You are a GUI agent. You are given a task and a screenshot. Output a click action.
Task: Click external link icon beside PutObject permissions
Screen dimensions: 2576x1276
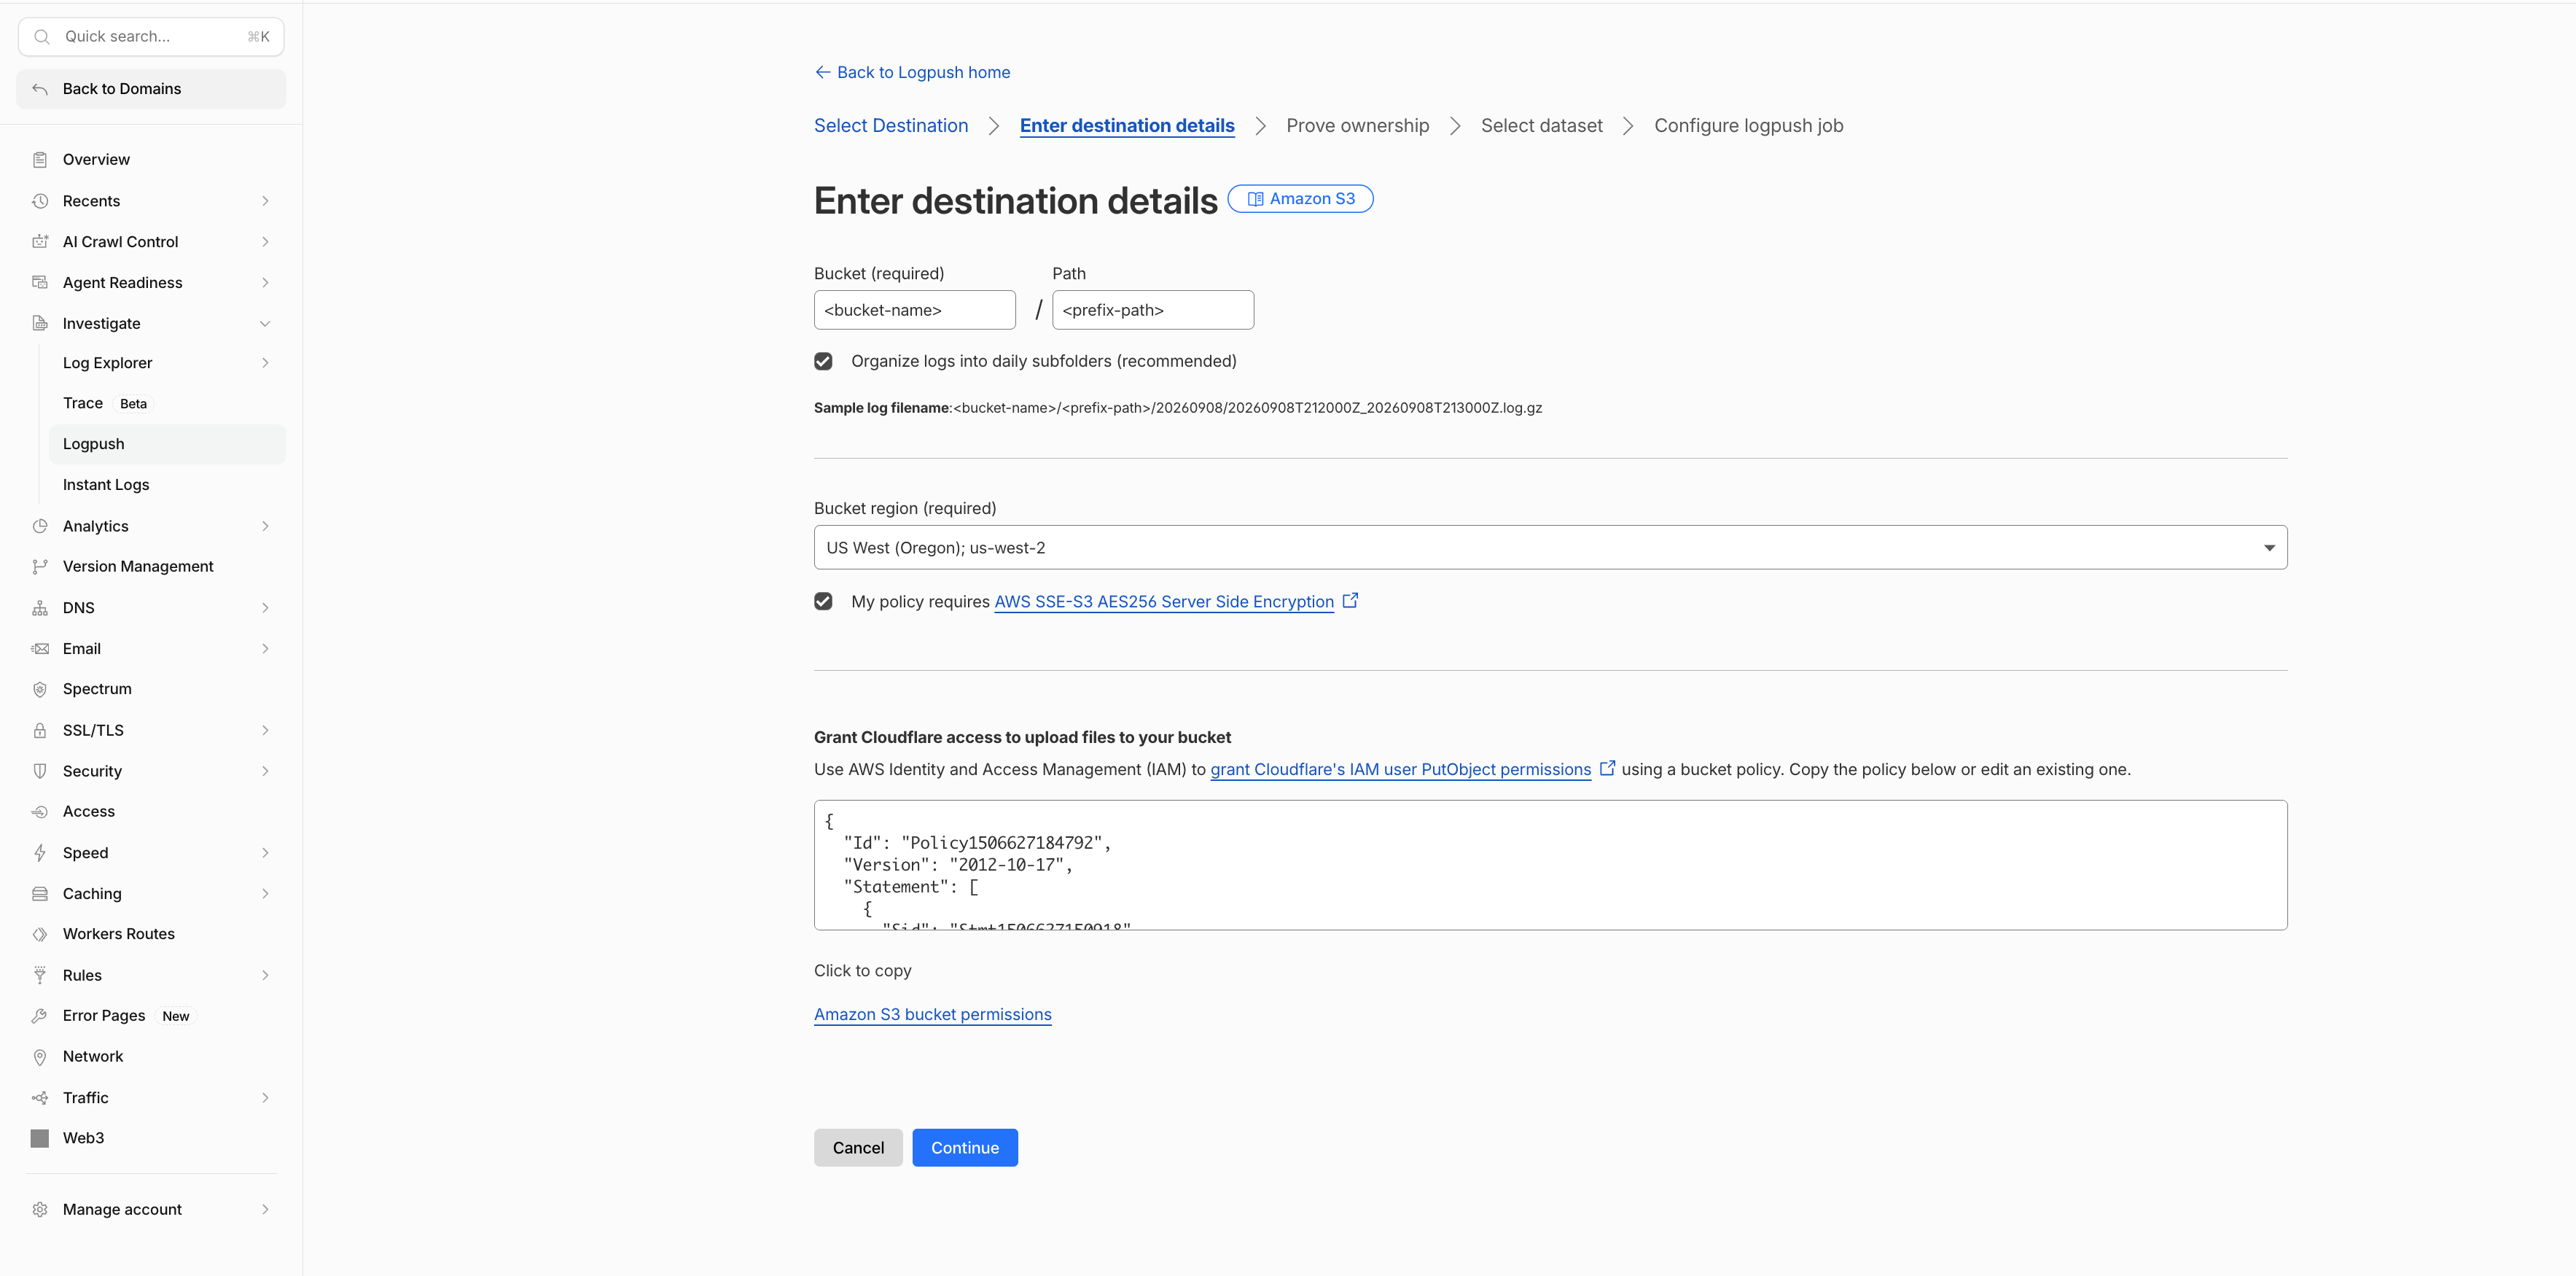pyautogui.click(x=1607, y=768)
